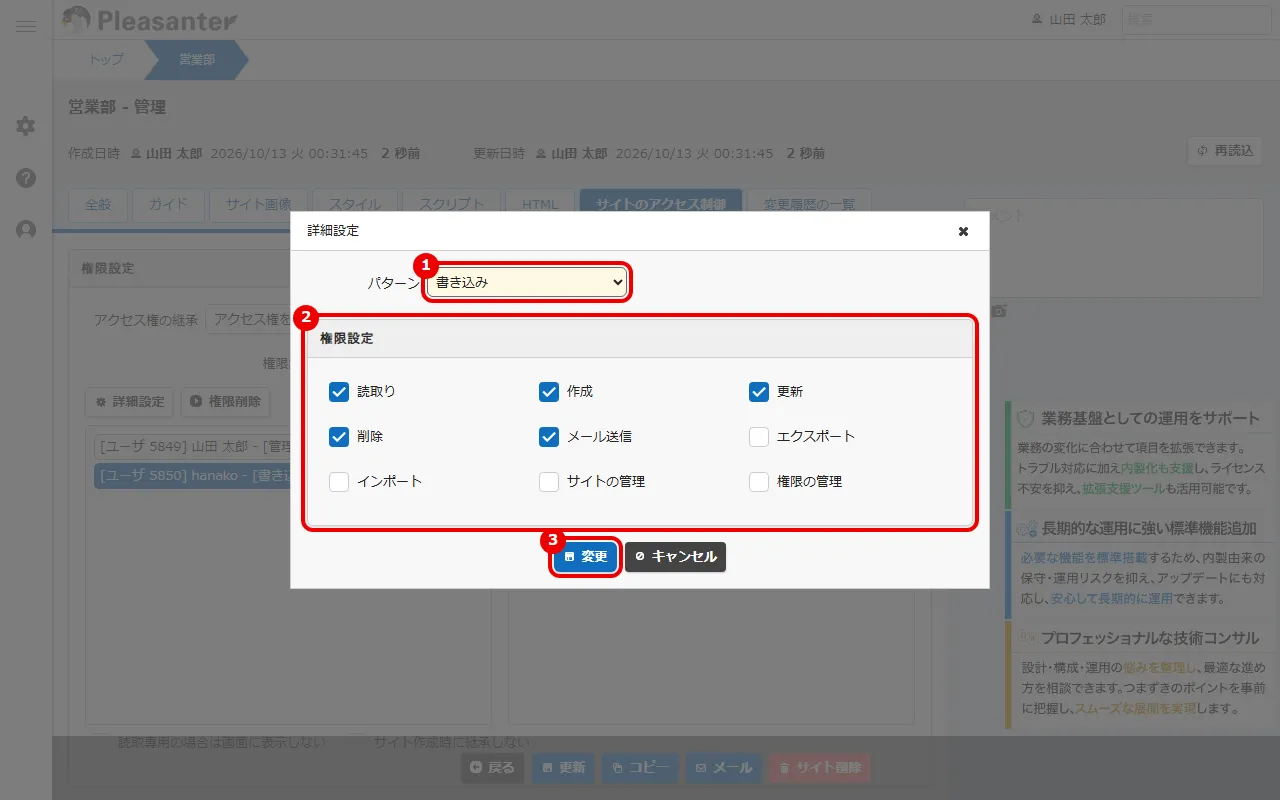Enable the サイトの管理 permission checkbox

coord(549,482)
